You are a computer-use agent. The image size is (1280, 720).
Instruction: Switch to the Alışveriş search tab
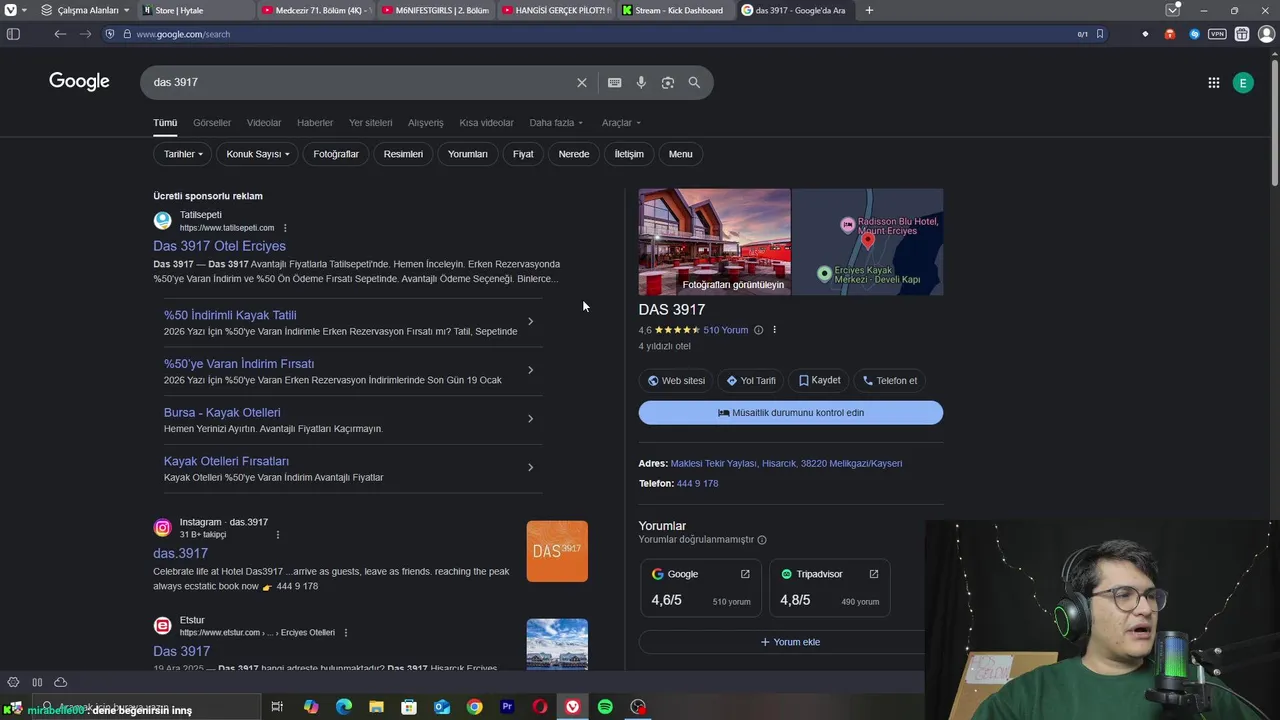425,123
